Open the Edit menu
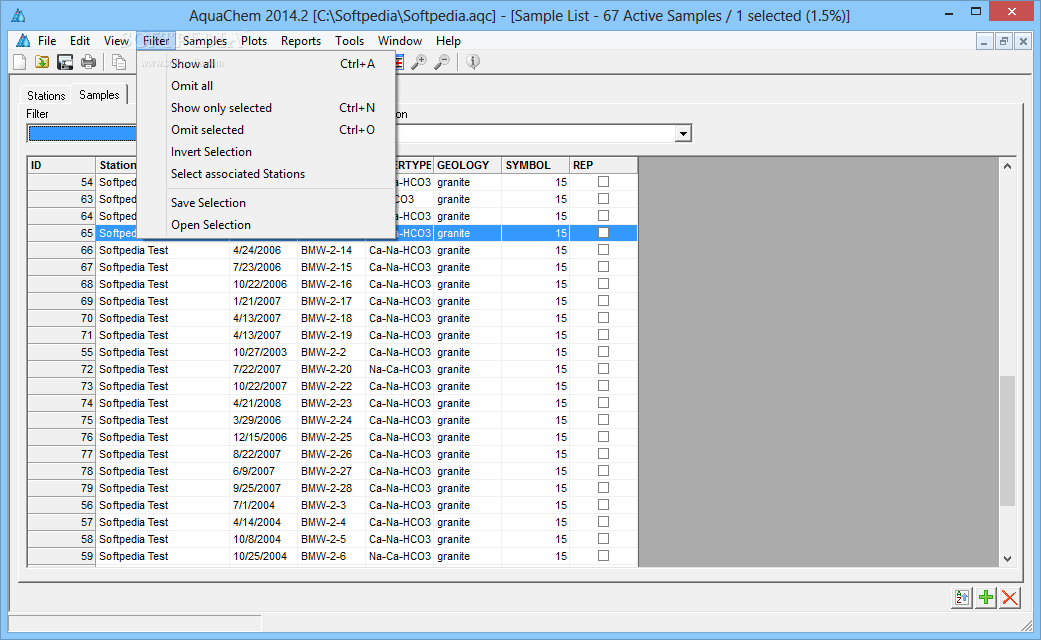1041x640 pixels. (80, 40)
